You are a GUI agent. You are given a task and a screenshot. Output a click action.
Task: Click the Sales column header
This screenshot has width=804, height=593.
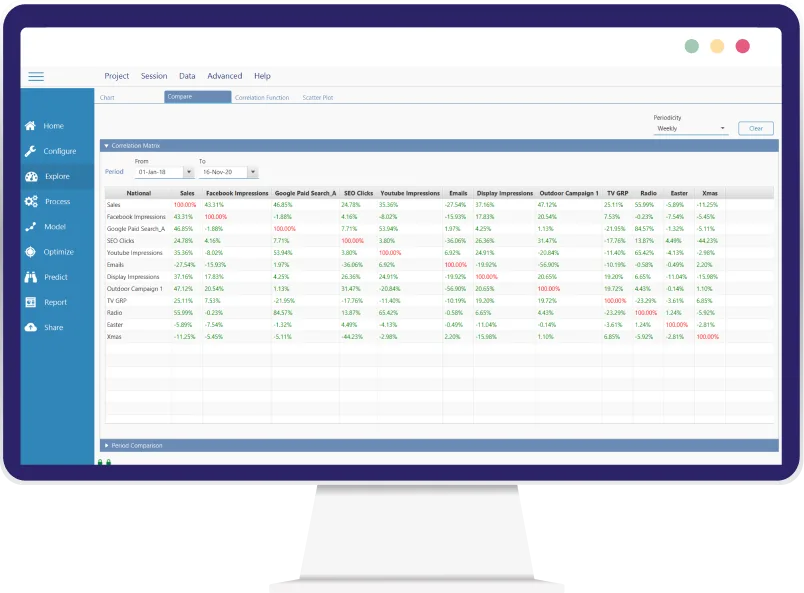187,193
